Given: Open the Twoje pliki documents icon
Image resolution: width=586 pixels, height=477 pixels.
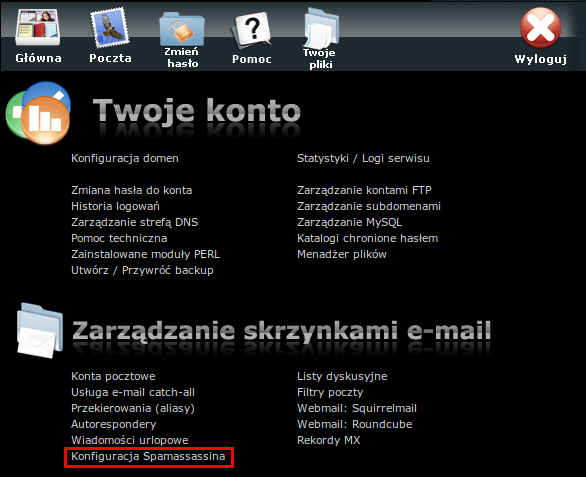Looking at the screenshot, I should pos(321,28).
